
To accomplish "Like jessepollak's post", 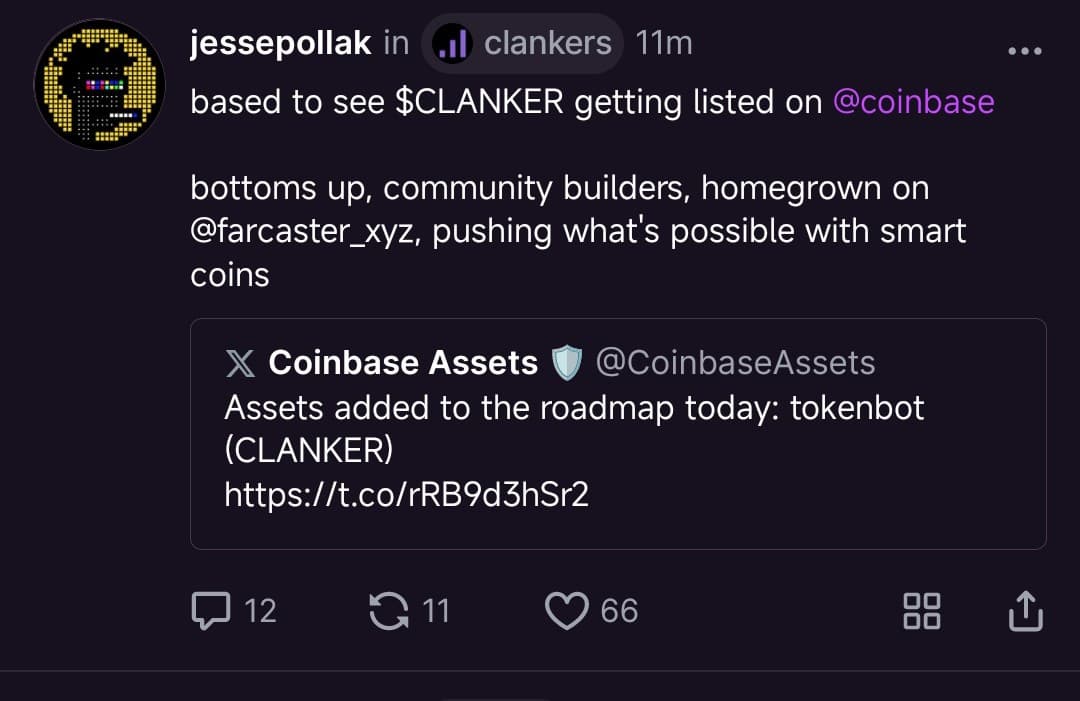I will (x=566, y=610).
